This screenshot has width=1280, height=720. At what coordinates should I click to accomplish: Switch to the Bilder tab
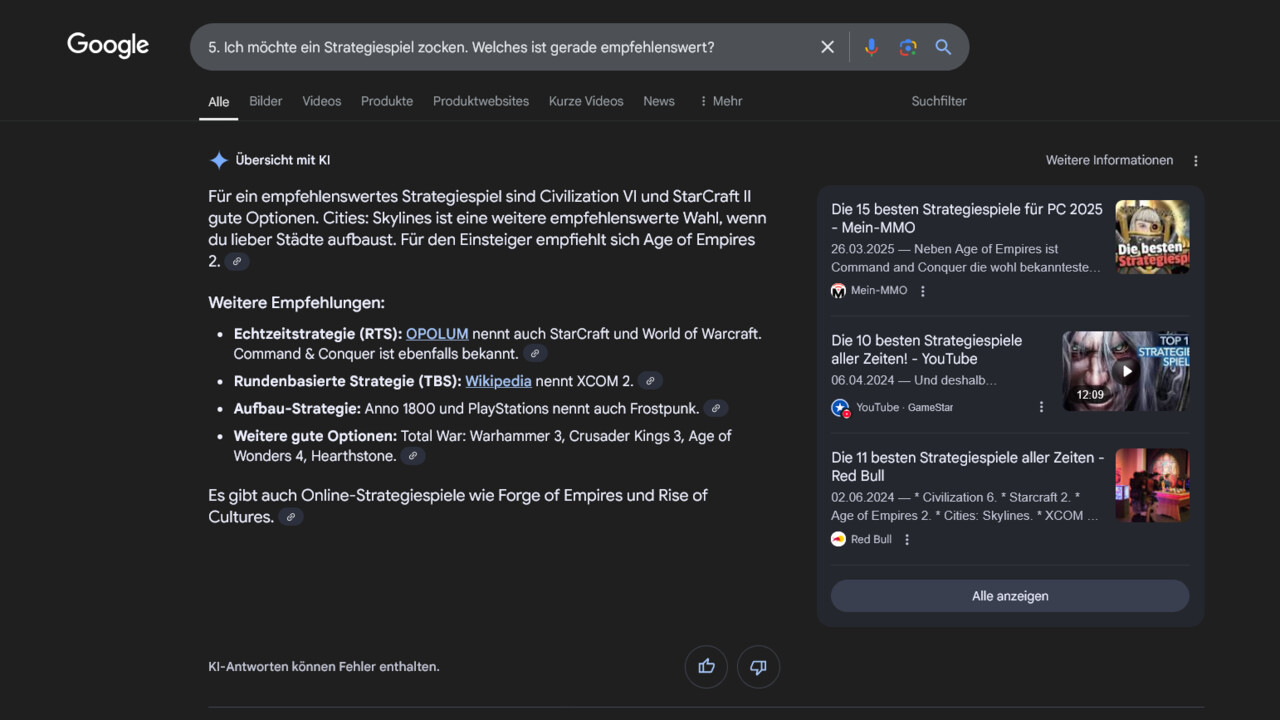[266, 101]
